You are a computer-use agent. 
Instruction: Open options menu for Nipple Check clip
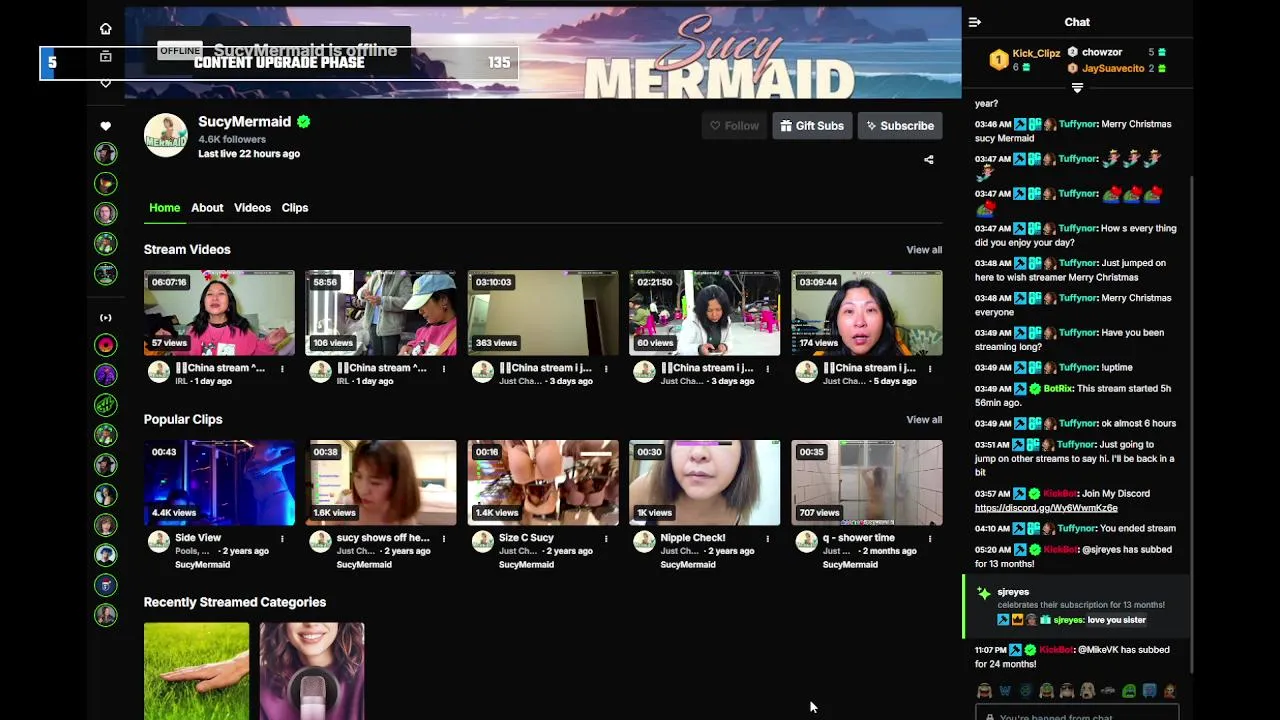click(x=768, y=539)
